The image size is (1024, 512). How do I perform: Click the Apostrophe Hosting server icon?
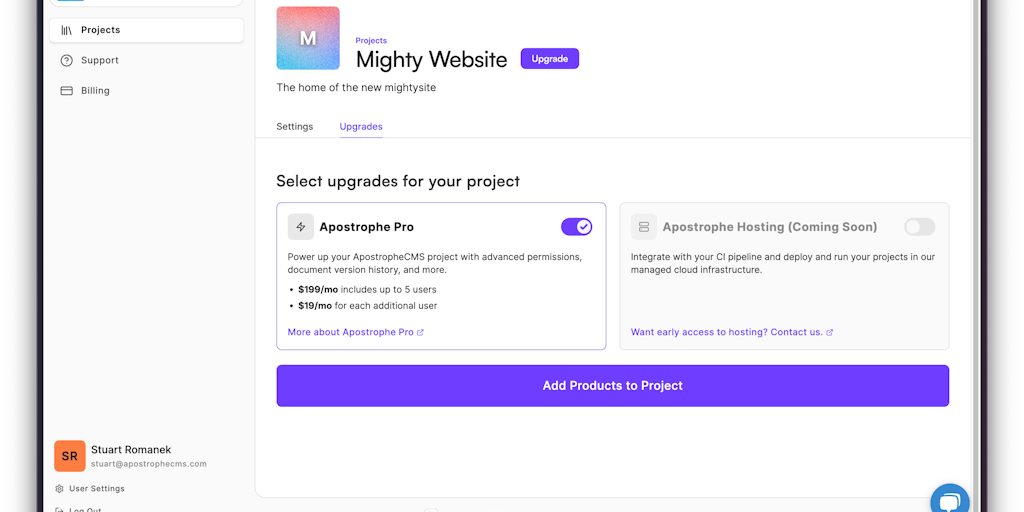pos(644,227)
